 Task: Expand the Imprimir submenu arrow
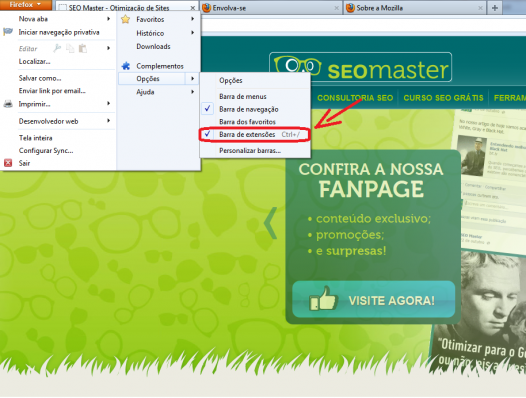point(108,103)
